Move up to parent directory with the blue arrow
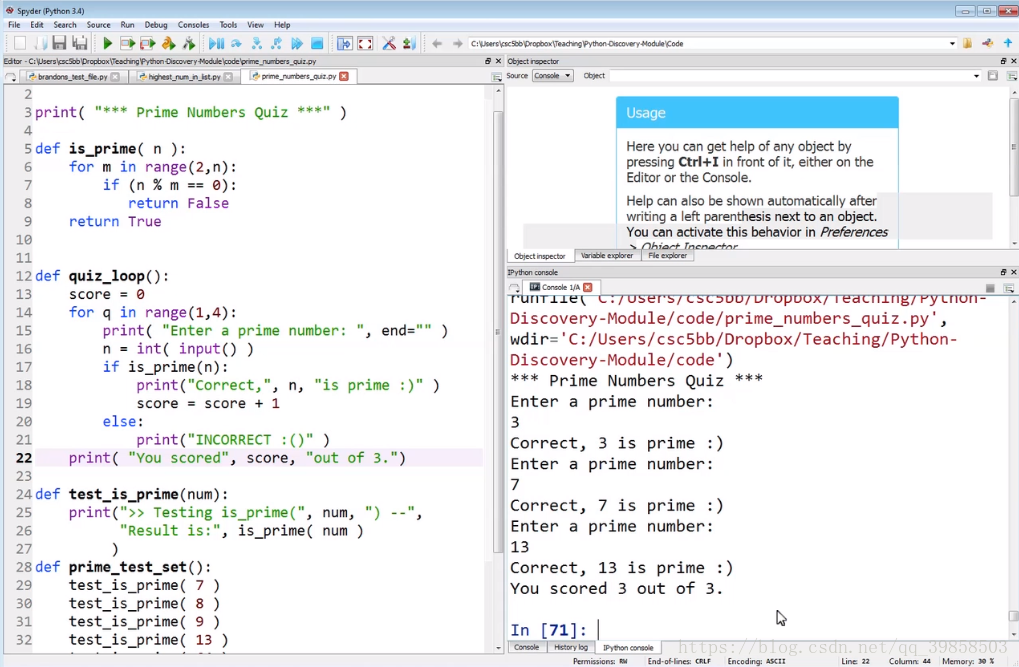The image size is (1019, 667). tap(1008, 44)
